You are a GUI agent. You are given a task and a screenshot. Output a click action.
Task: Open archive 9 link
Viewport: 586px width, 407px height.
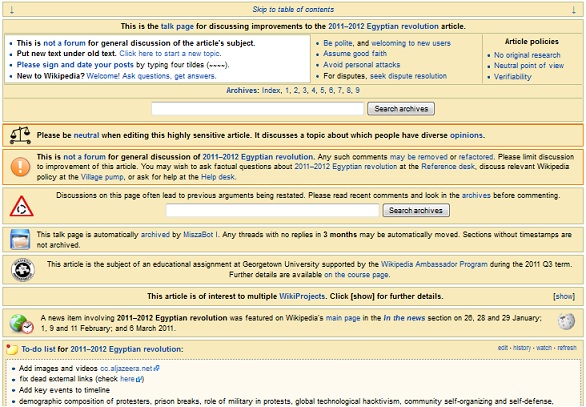[x=357, y=90]
